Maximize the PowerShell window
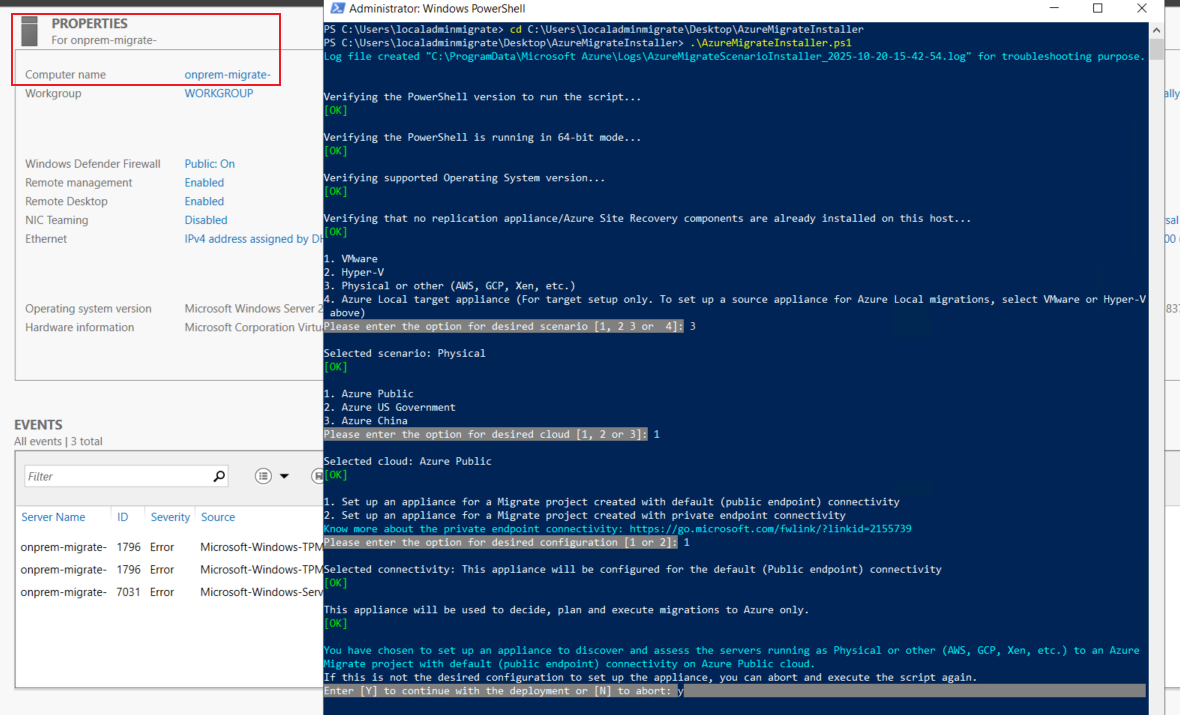Screen dimensions: 1180x715 coord(1097,9)
